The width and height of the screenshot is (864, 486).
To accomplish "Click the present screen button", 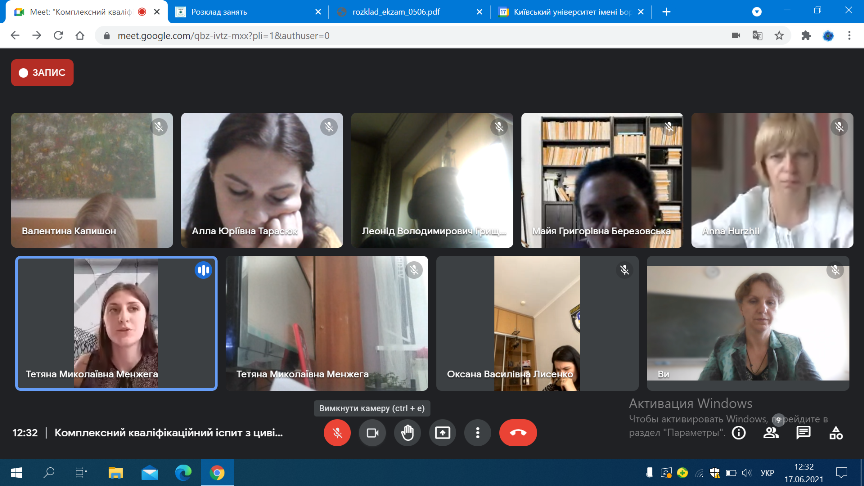I will 442,433.
